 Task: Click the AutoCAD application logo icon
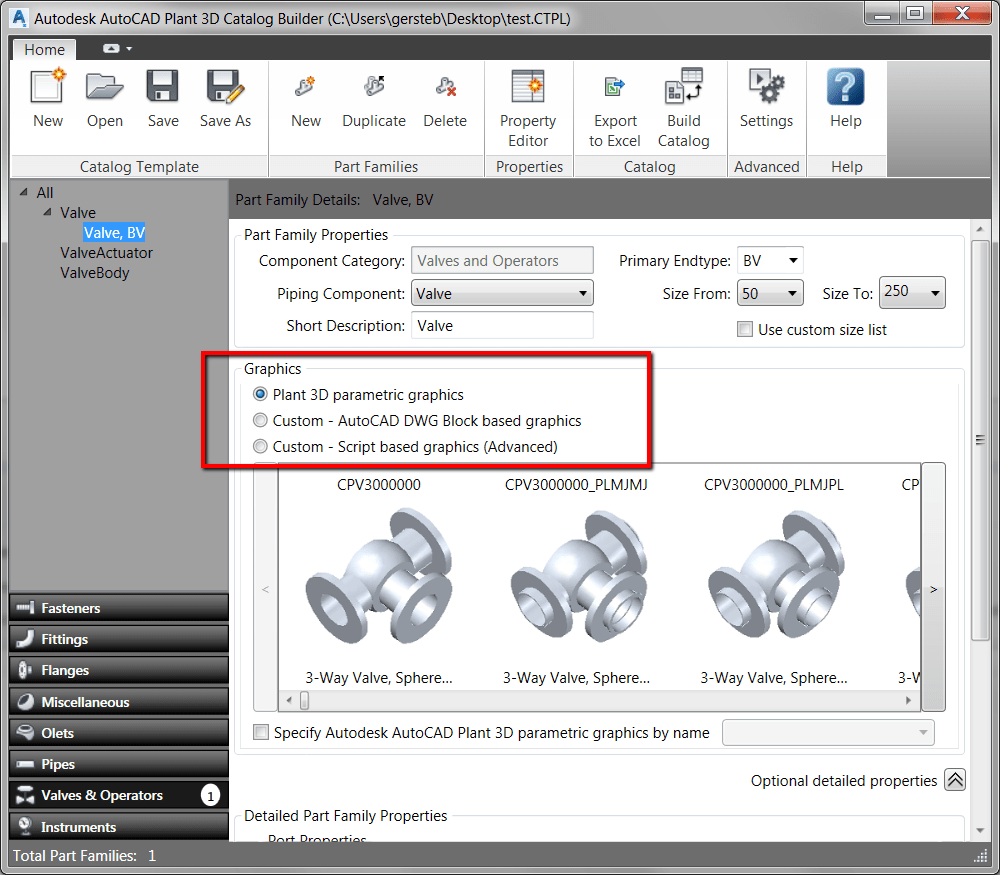tap(20, 18)
